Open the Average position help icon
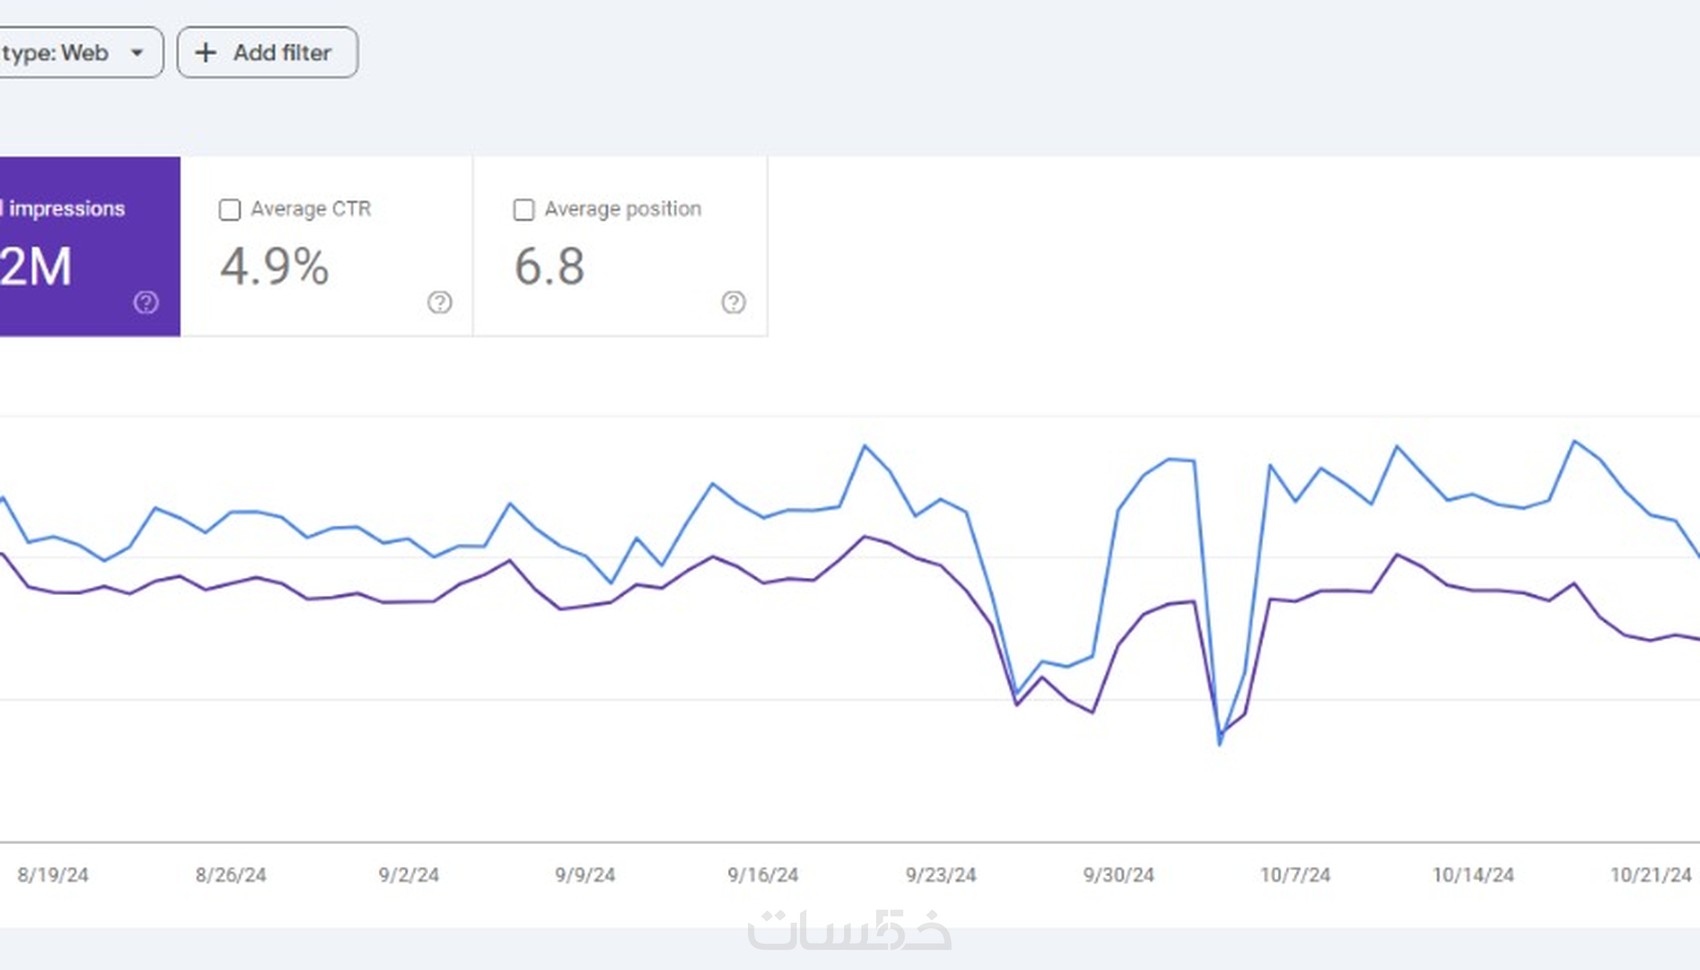Viewport: 1700px width, 970px height. (734, 302)
